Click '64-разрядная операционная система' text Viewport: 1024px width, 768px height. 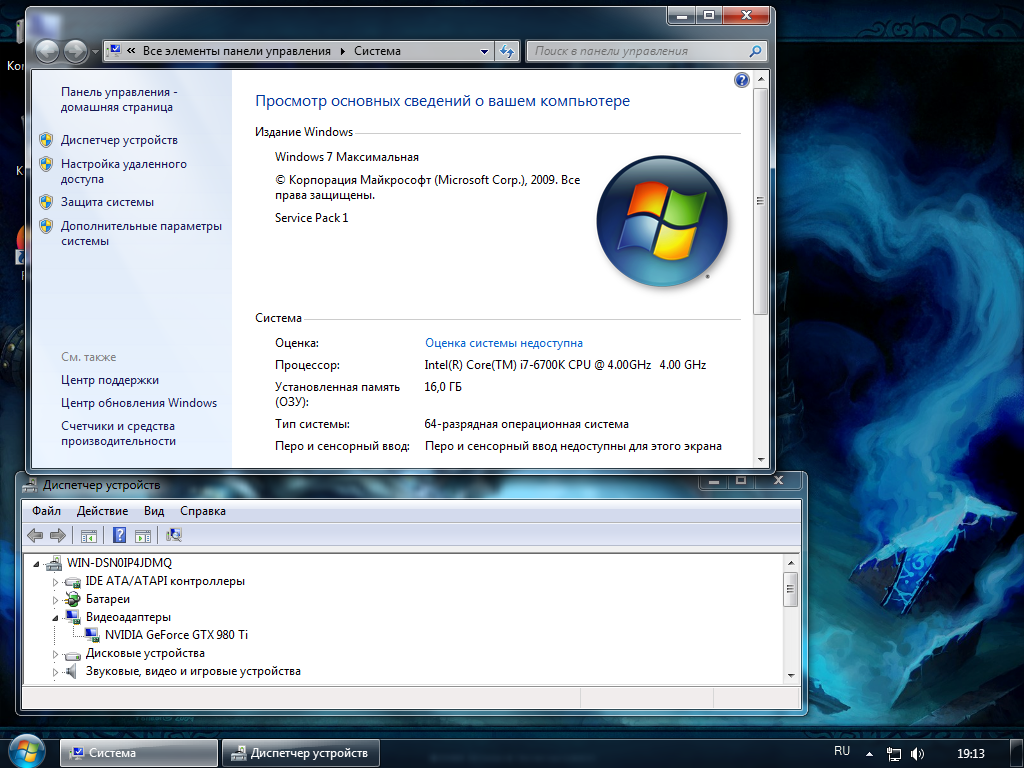(x=526, y=424)
